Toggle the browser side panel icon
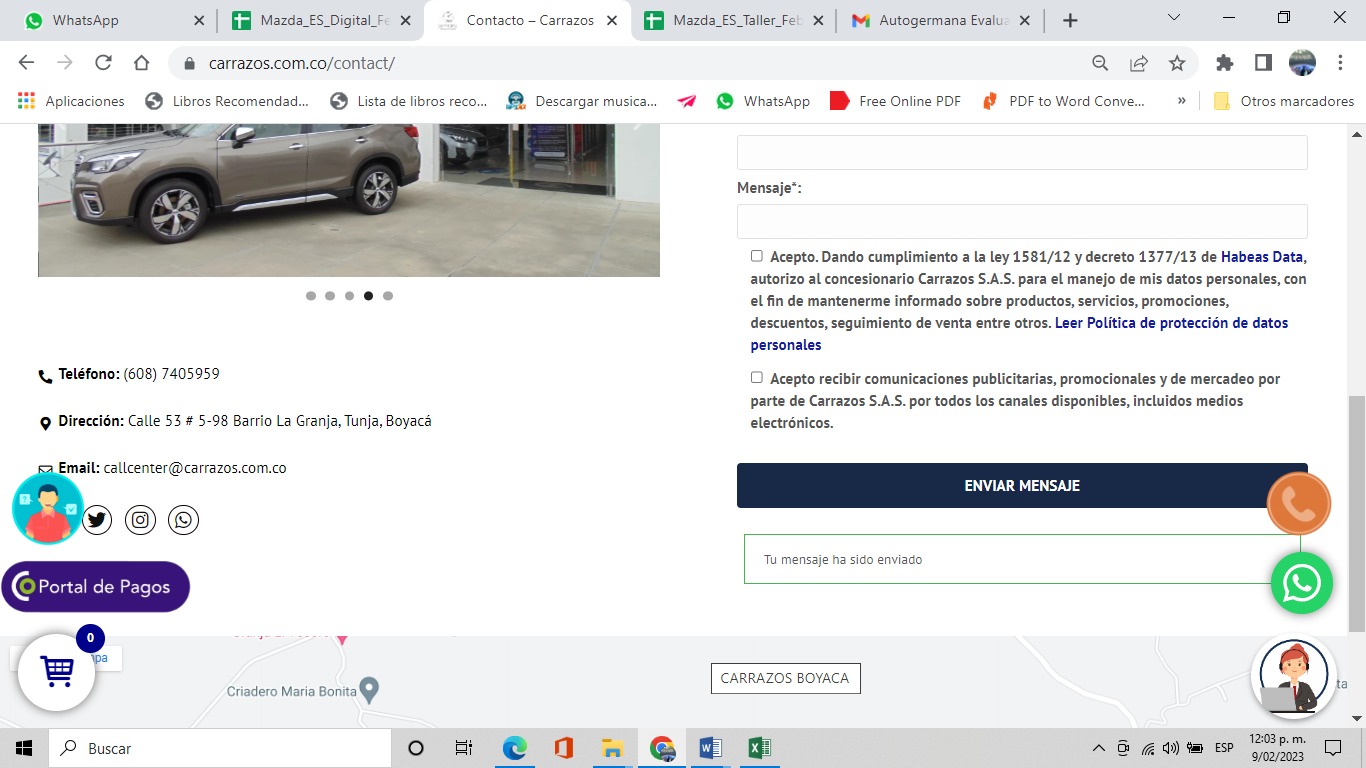 (1263, 63)
